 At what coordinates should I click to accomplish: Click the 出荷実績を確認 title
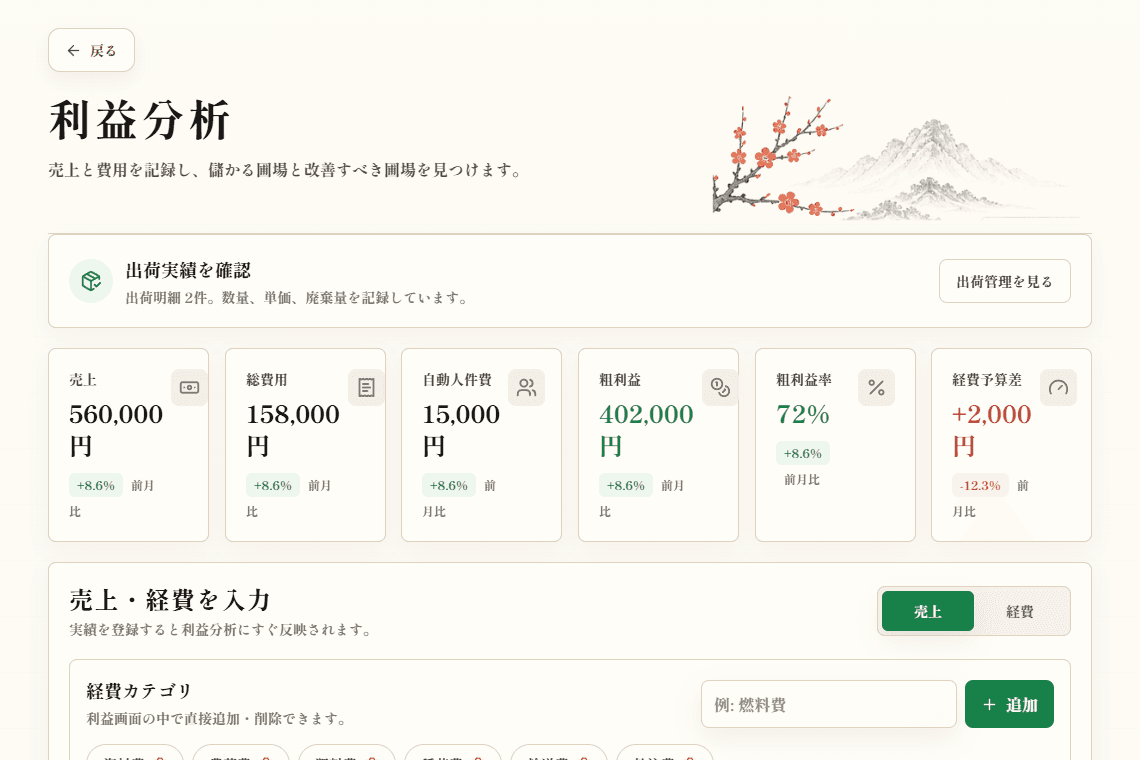click(x=188, y=271)
